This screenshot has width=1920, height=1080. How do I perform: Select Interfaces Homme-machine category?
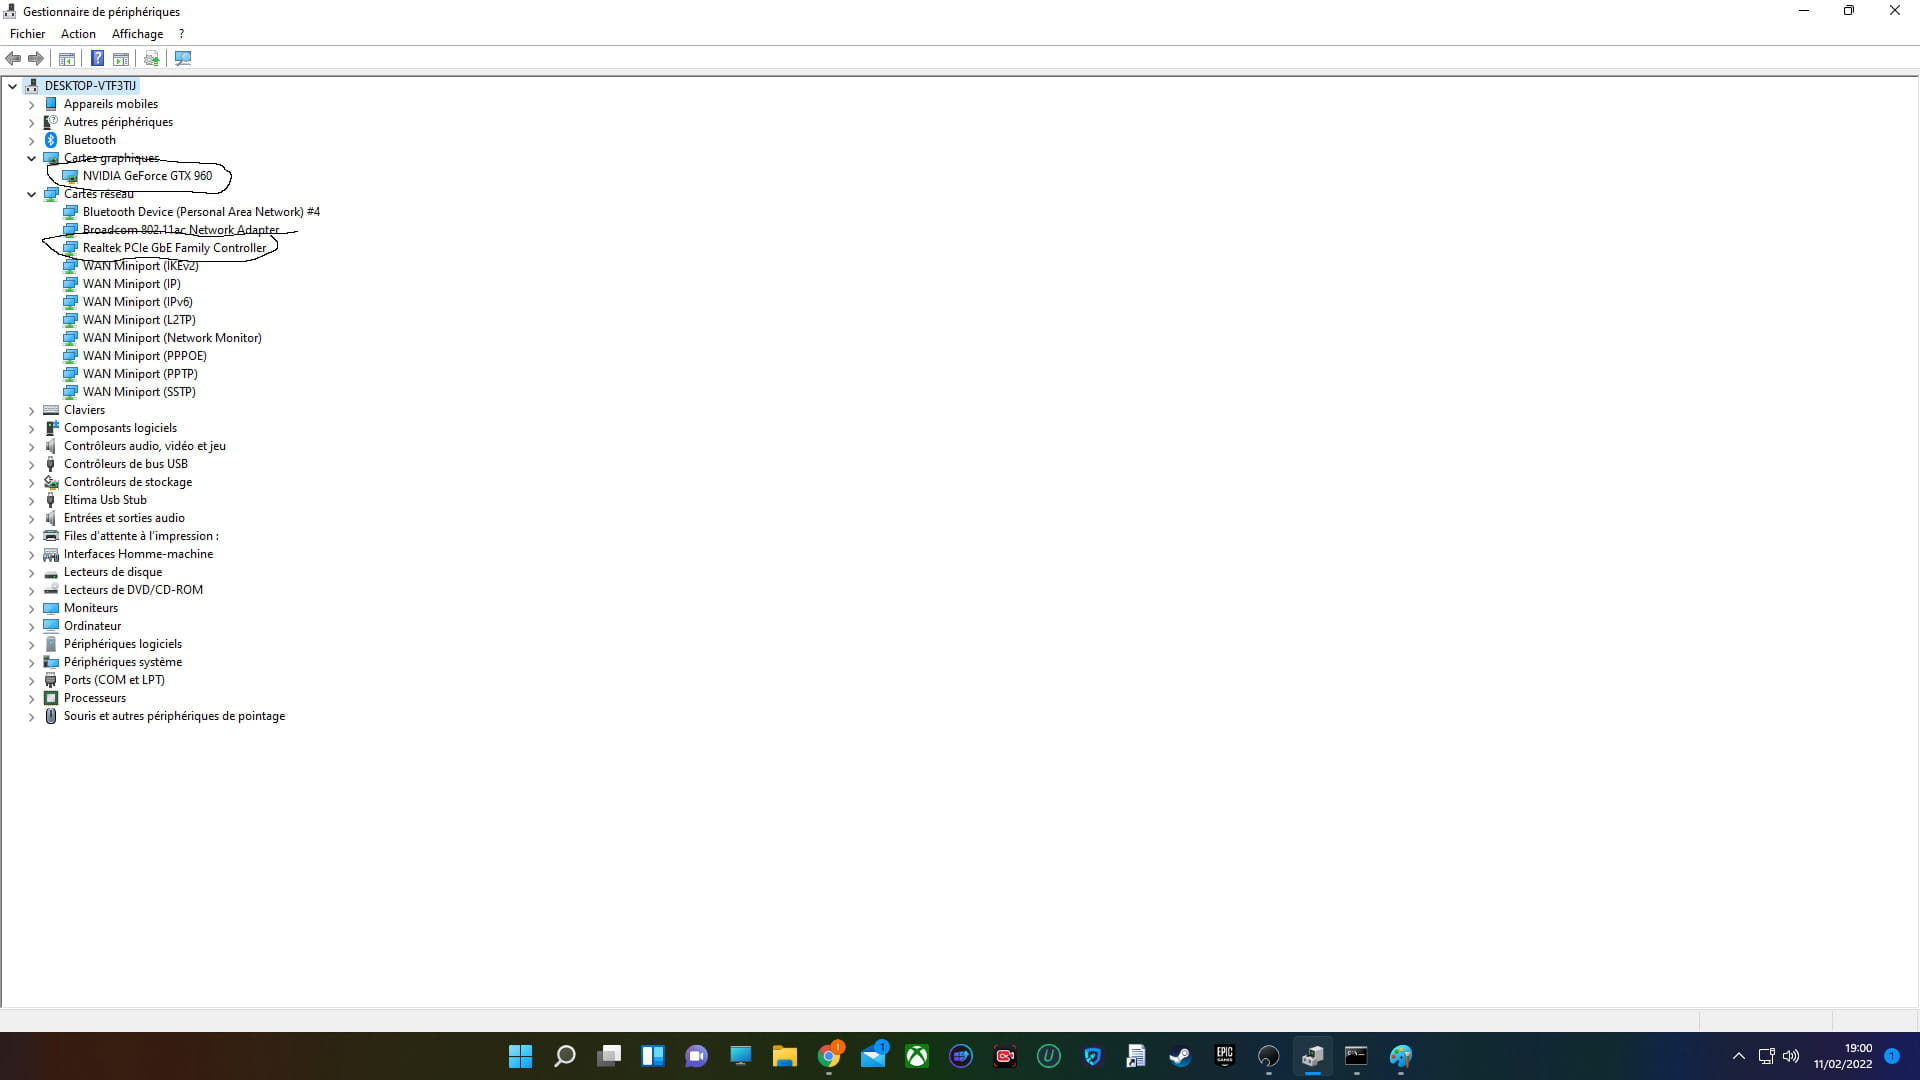coord(138,554)
